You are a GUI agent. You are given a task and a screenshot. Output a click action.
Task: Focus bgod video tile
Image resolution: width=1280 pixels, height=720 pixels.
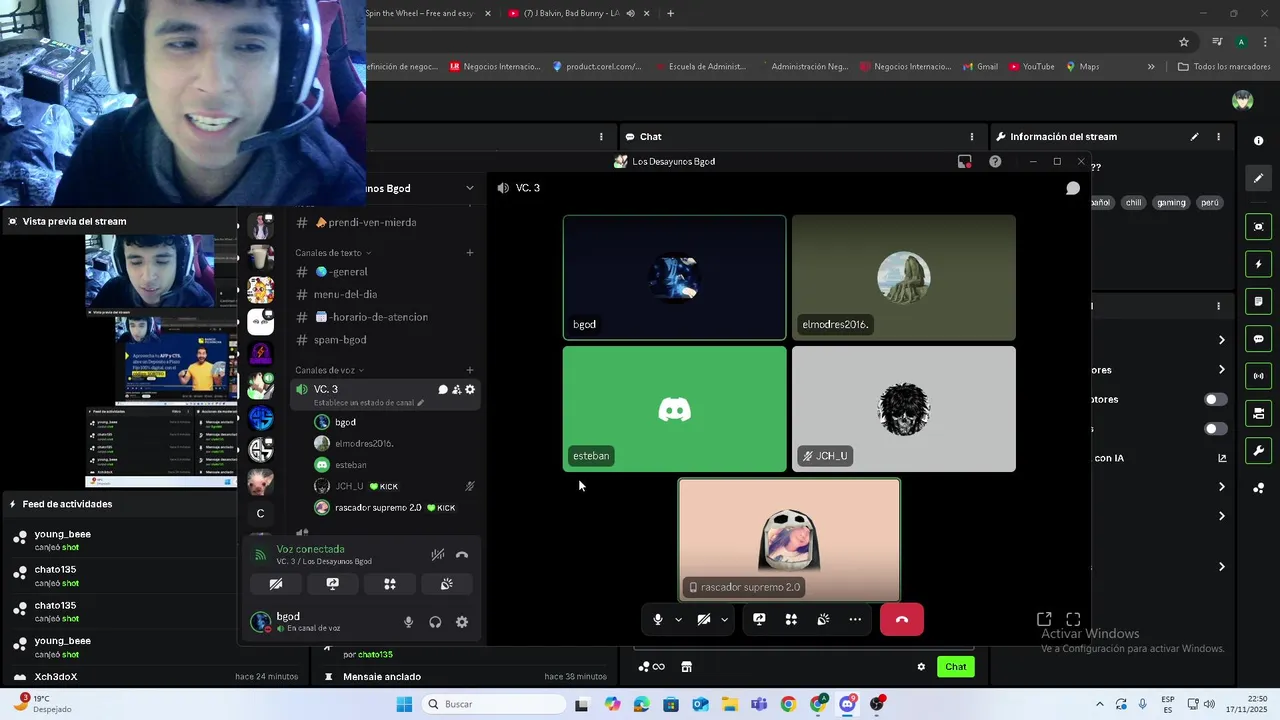674,278
